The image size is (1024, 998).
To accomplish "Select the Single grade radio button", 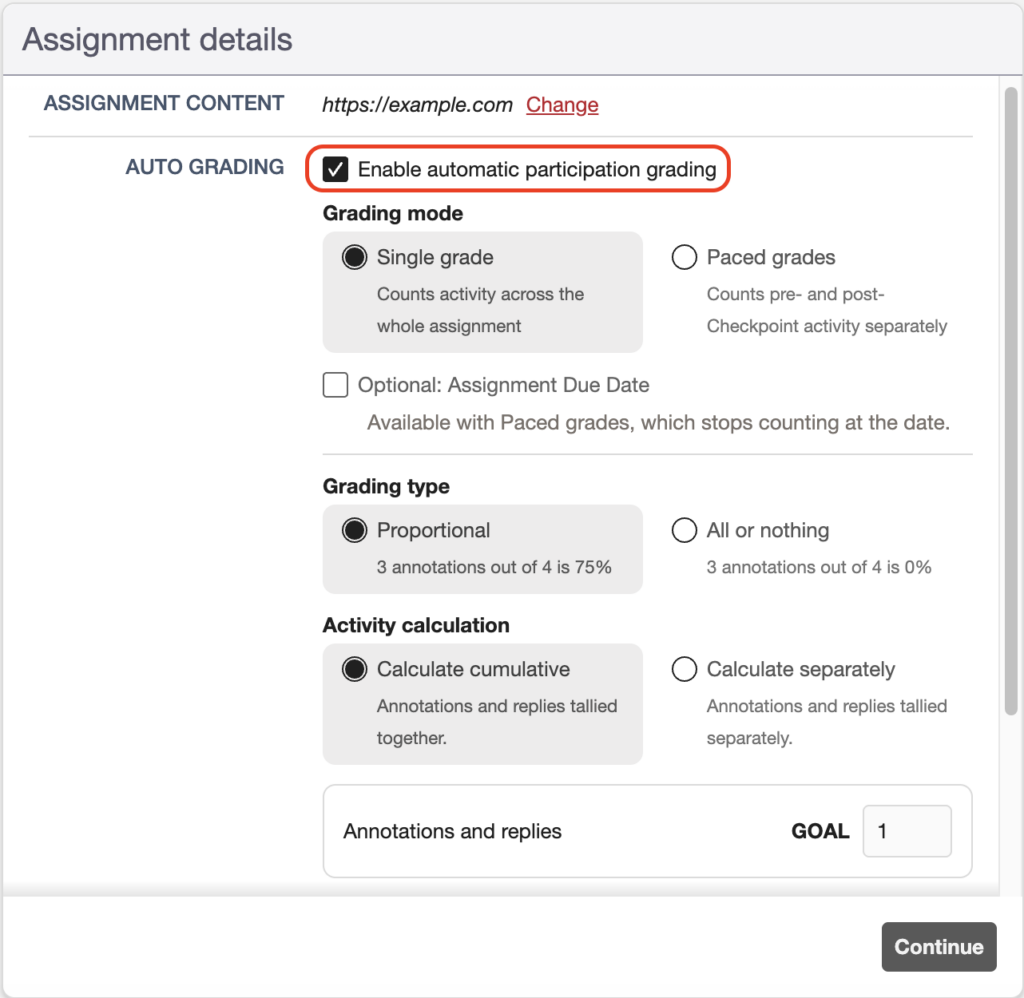I will coord(355,257).
